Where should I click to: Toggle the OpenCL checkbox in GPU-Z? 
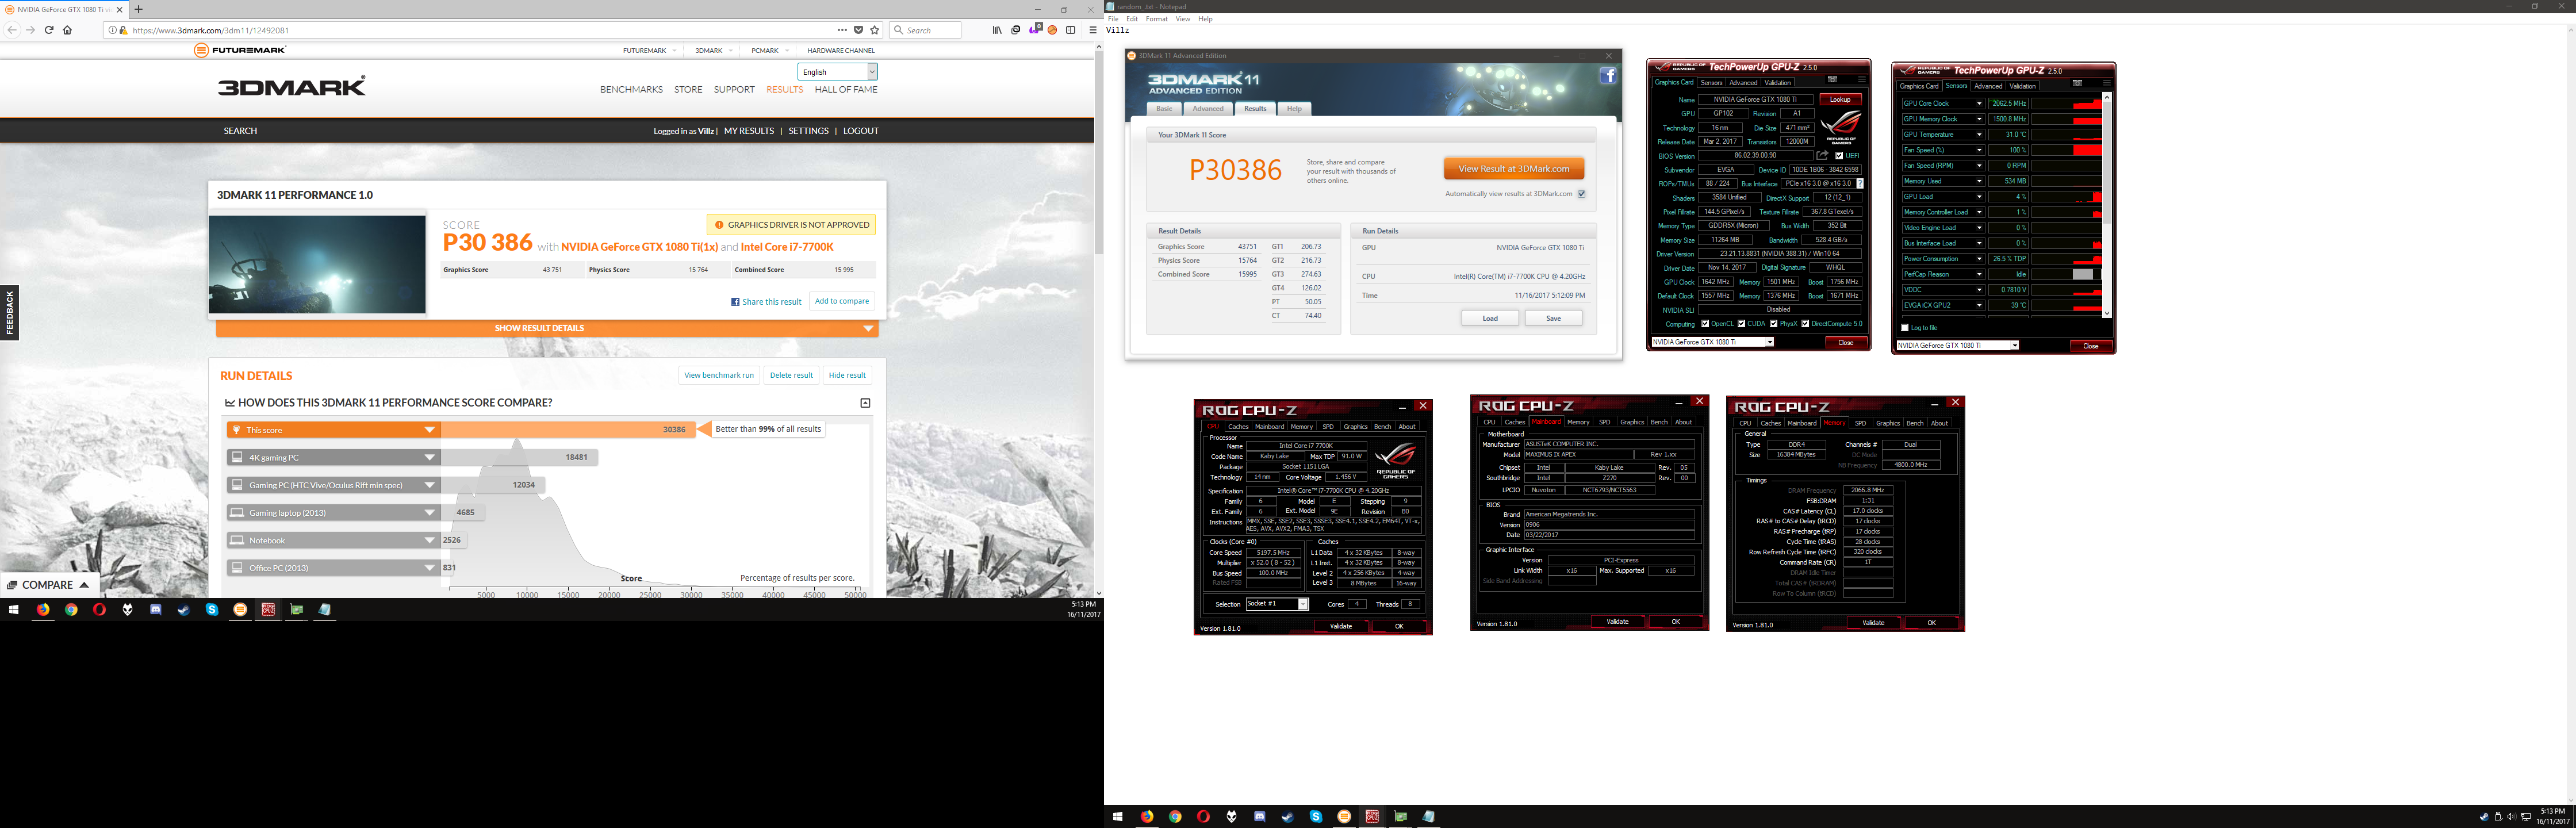(x=1705, y=324)
